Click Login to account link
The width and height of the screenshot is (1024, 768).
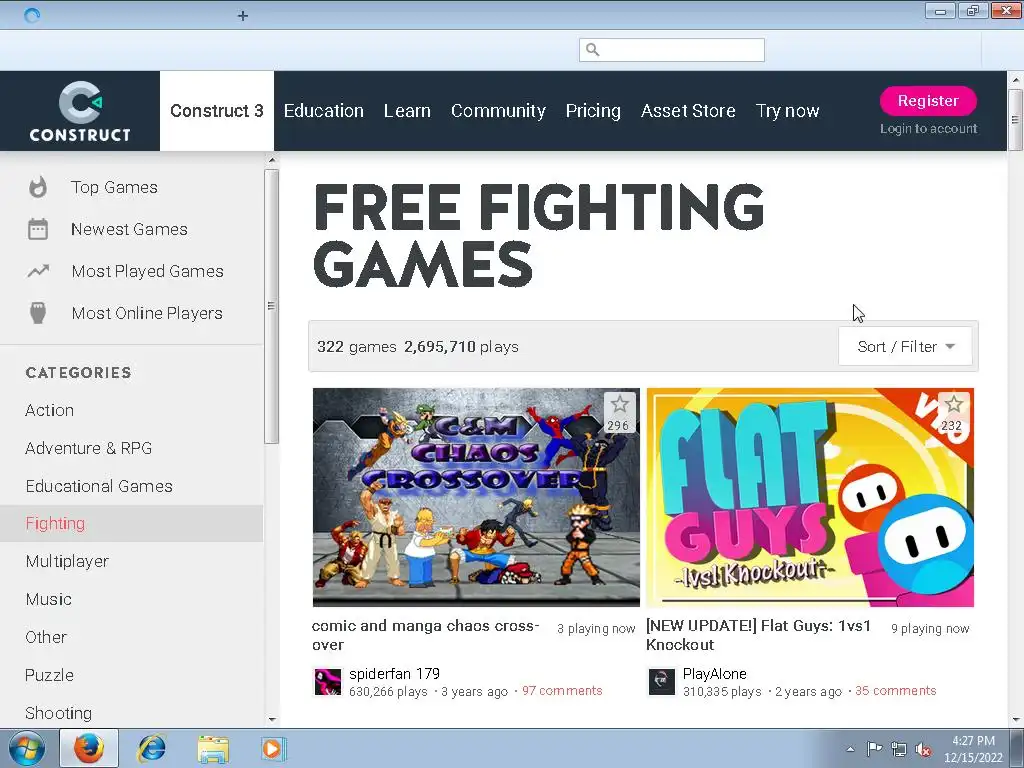[929, 129]
